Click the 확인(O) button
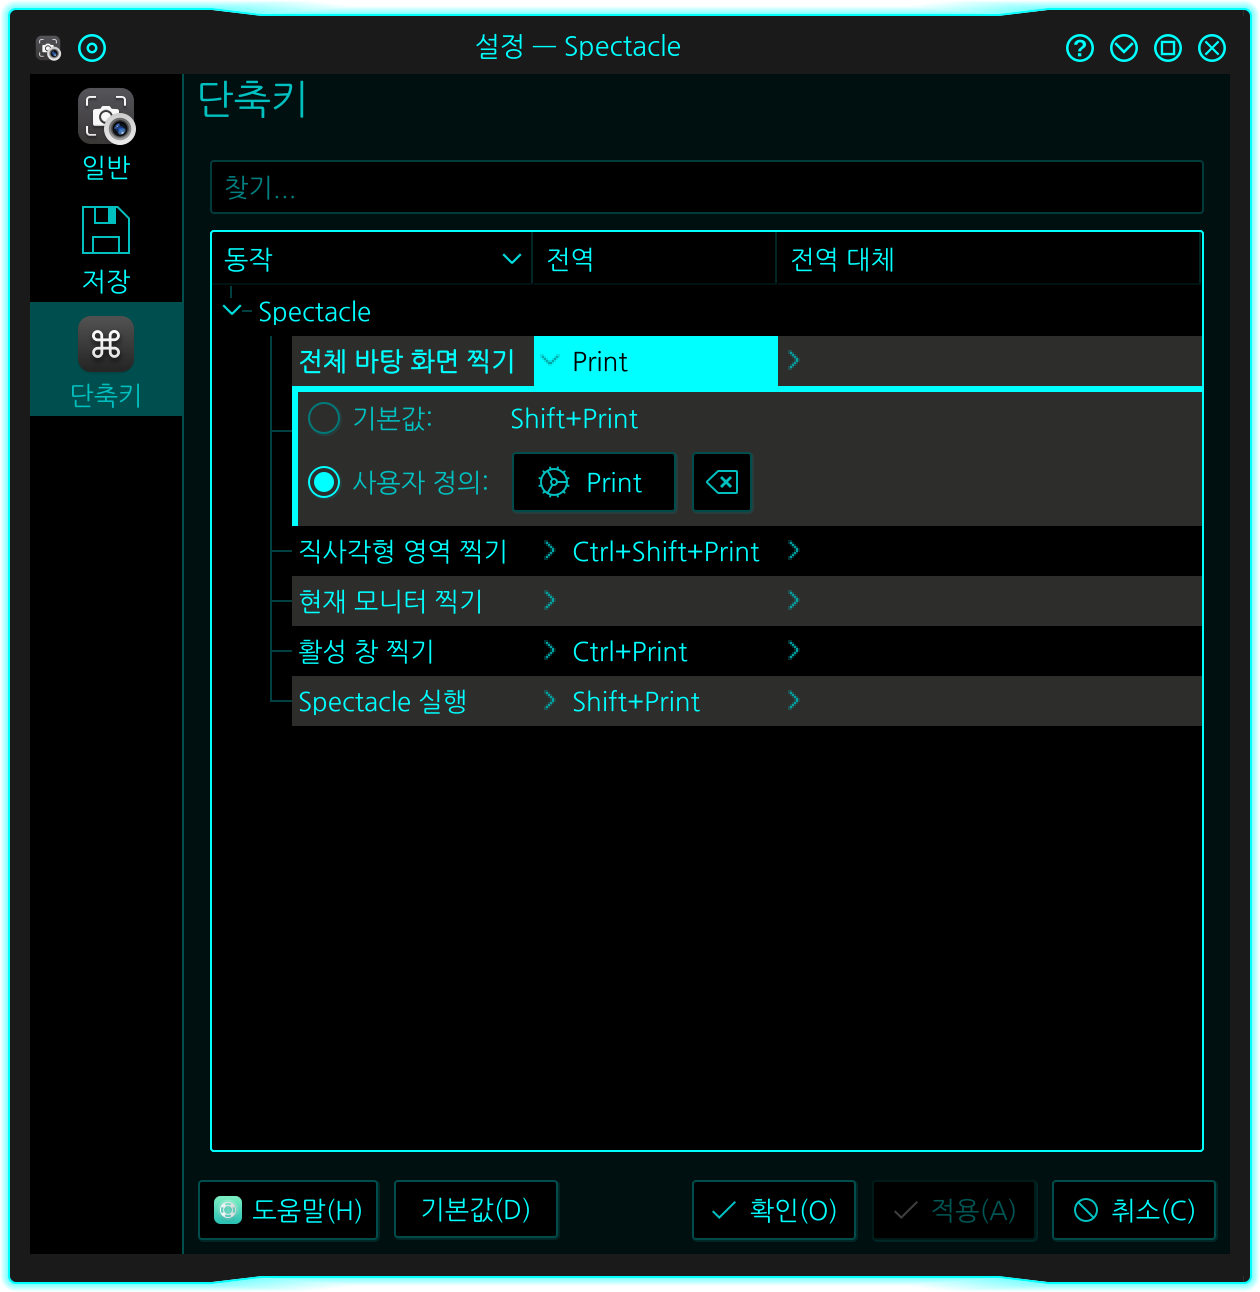Image resolution: width=1260 pixels, height=1292 pixels. (774, 1210)
